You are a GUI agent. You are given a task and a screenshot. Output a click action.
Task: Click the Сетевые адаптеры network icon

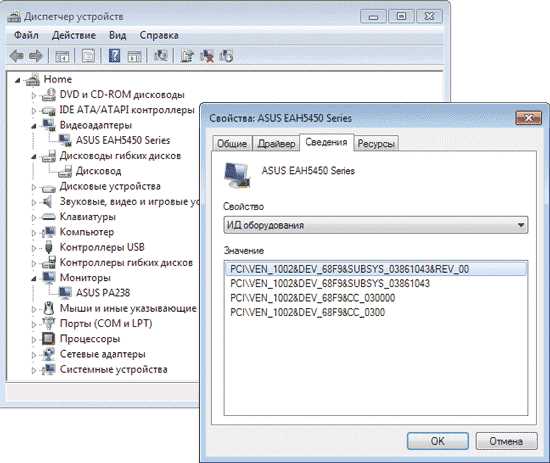pos(48,354)
